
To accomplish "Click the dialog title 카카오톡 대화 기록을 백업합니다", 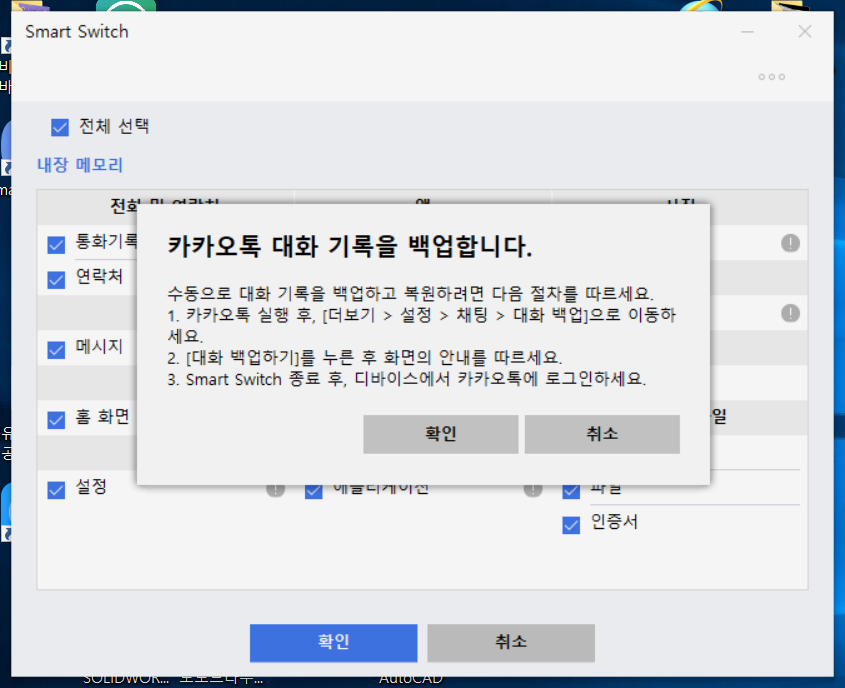I will pyautogui.click(x=350, y=247).
